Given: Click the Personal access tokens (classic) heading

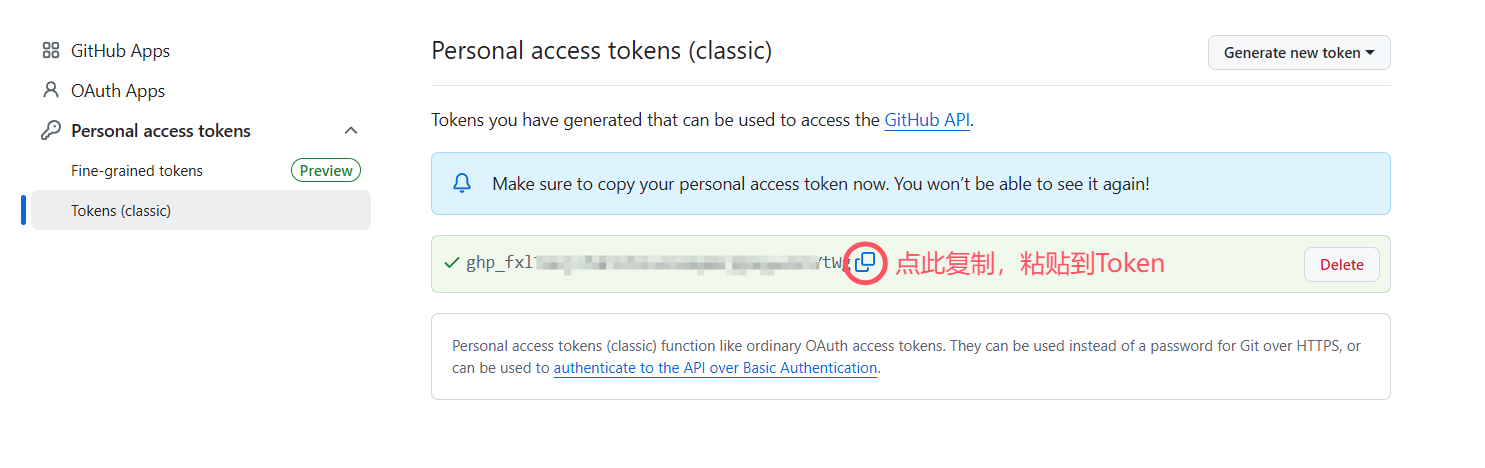Looking at the screenshot, I should click(x=601, y=51).
